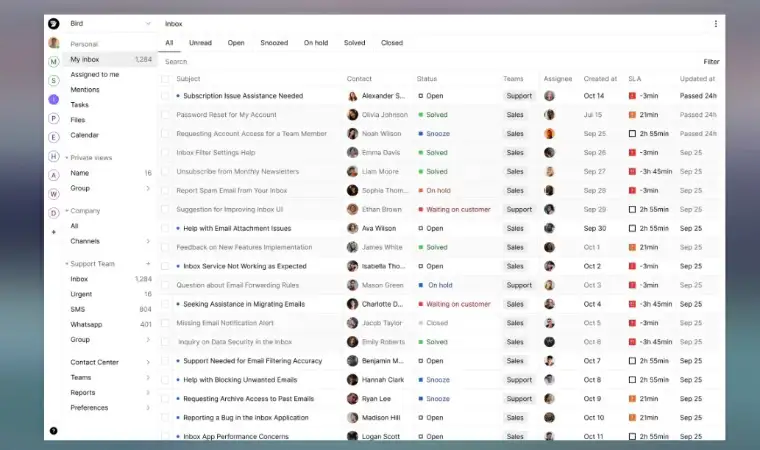The width and height of the screenshot is (760, 450).
Task: Click the plus icon in left rail
Action: tap(54, 232)
